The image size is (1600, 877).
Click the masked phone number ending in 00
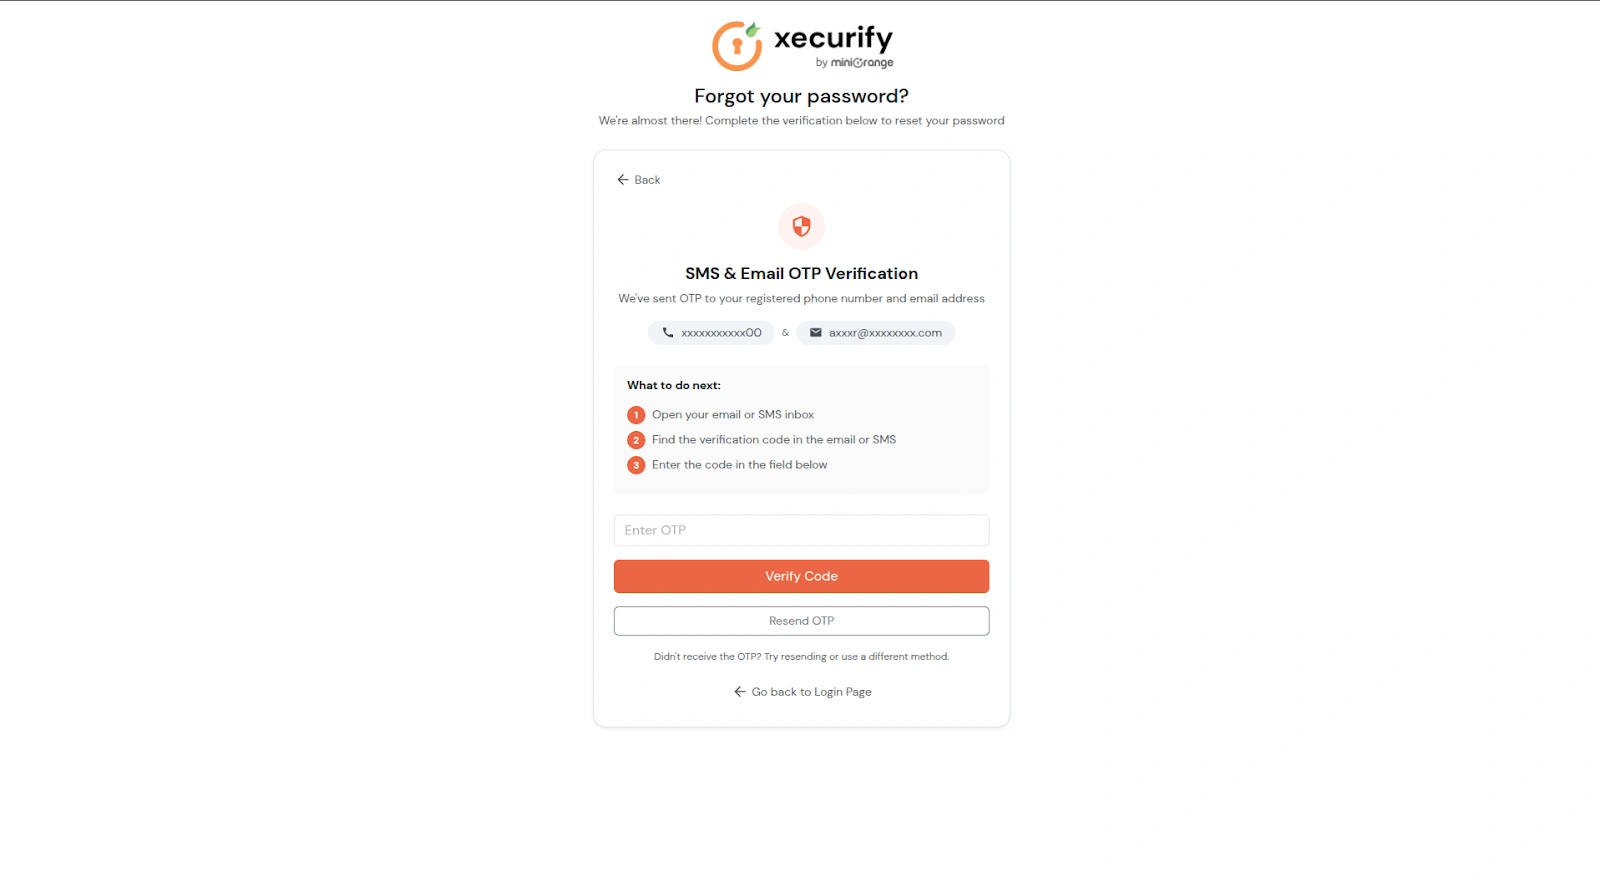coord(721,333)
